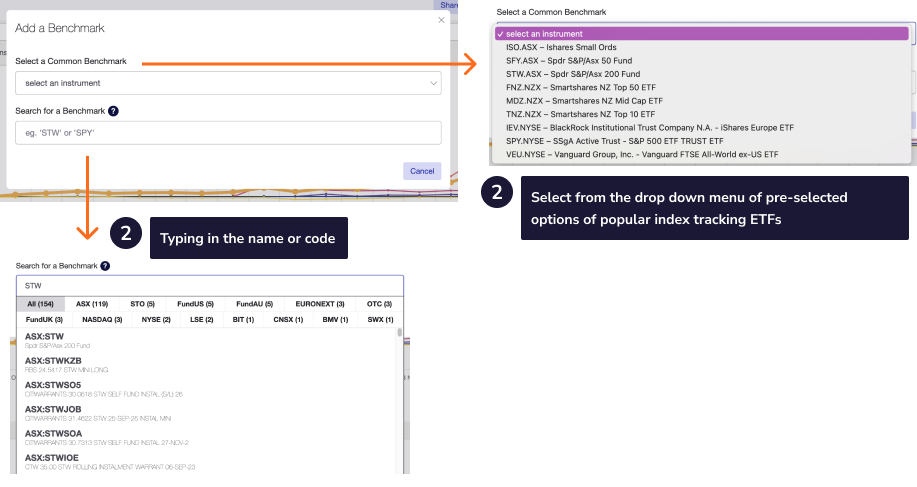Click the search field containing STW
This screenshot has width=917, height=487.
tap(209, 286)
